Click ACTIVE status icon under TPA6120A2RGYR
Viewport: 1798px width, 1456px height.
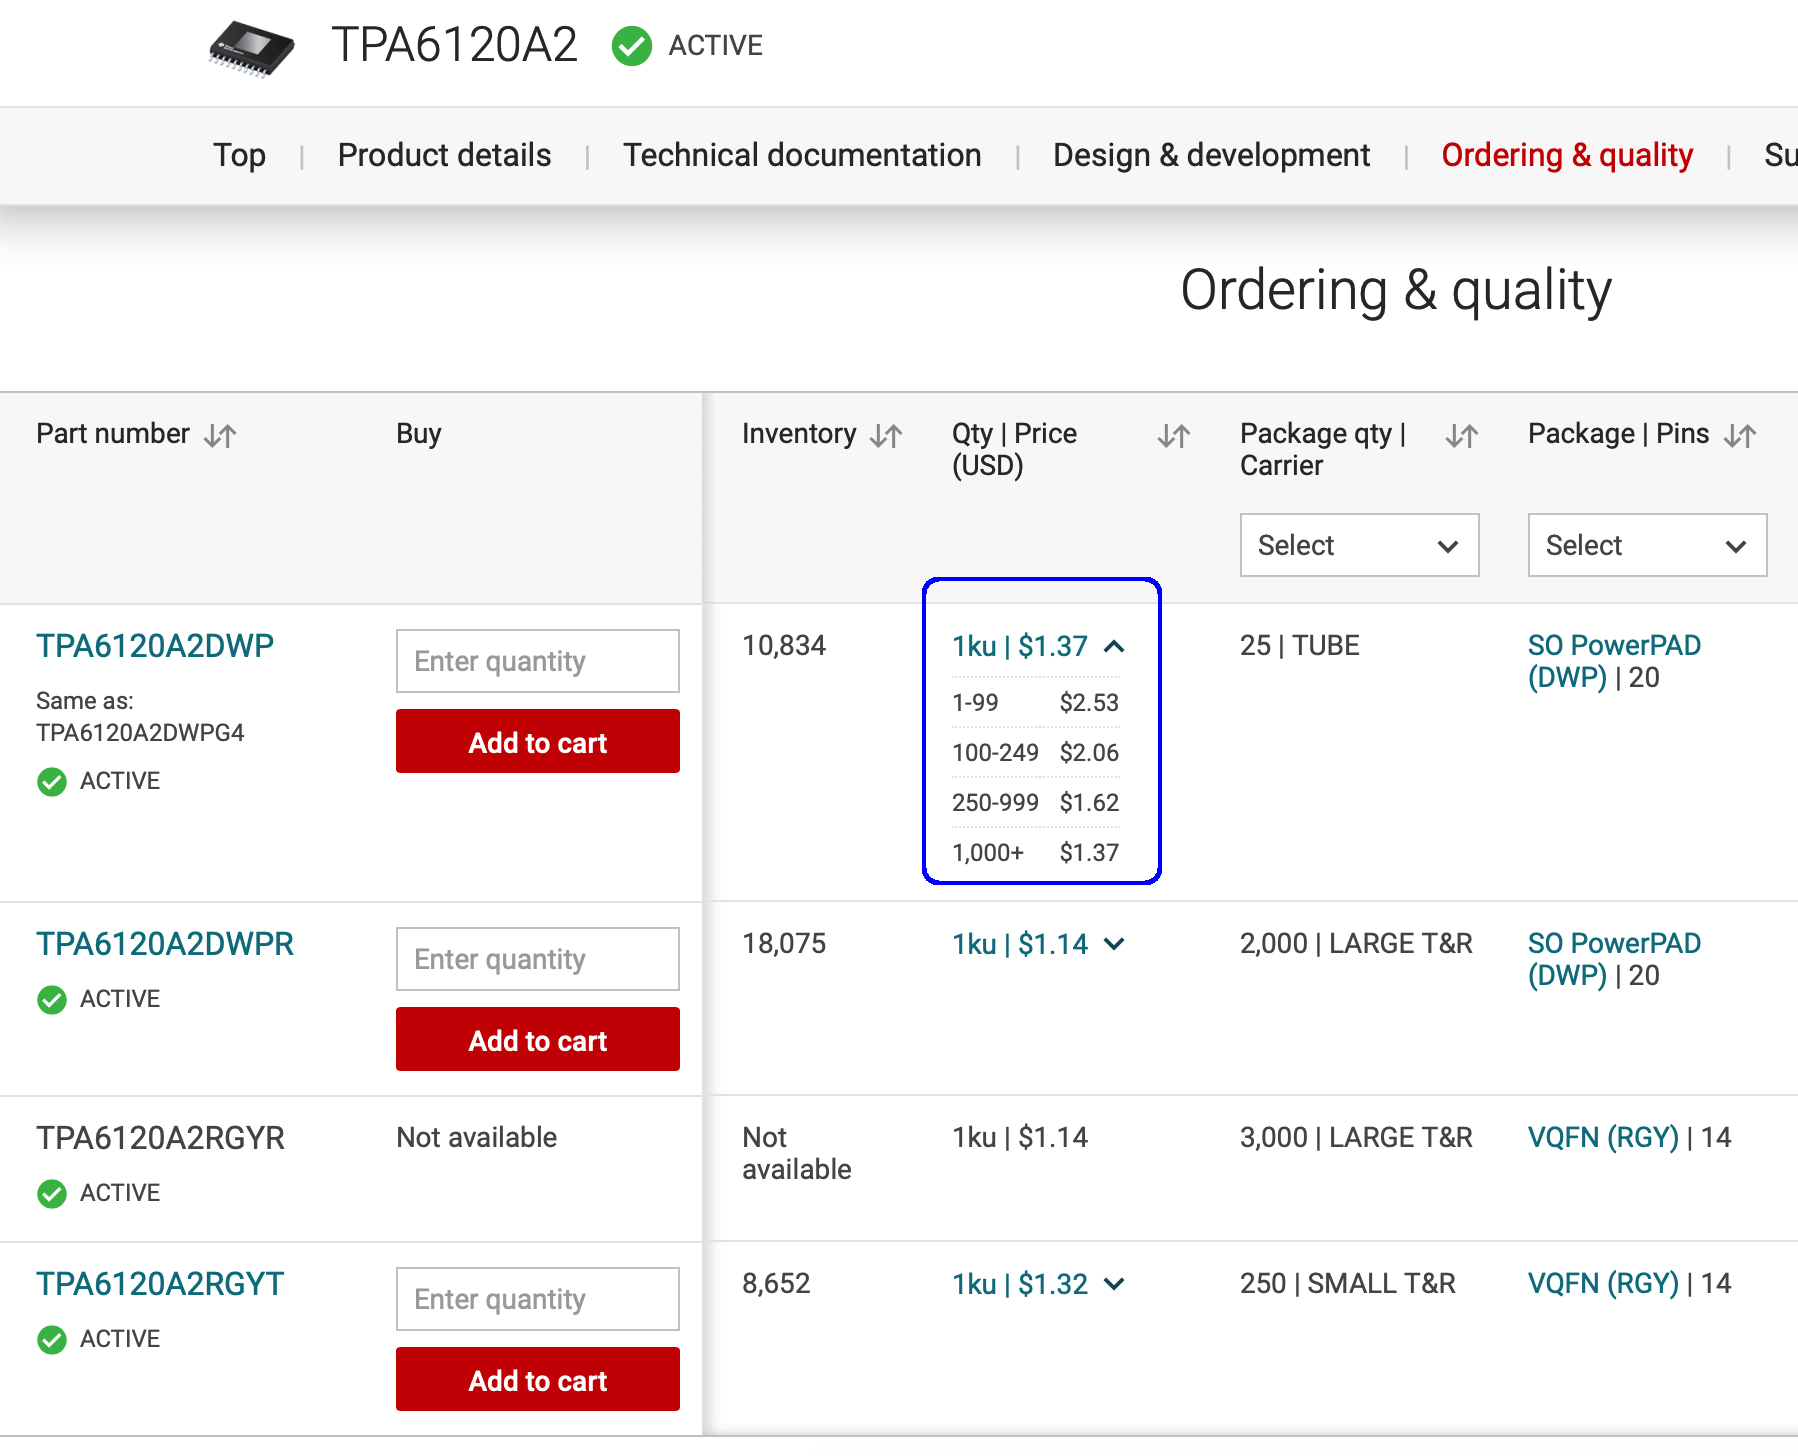(52, 1193)
